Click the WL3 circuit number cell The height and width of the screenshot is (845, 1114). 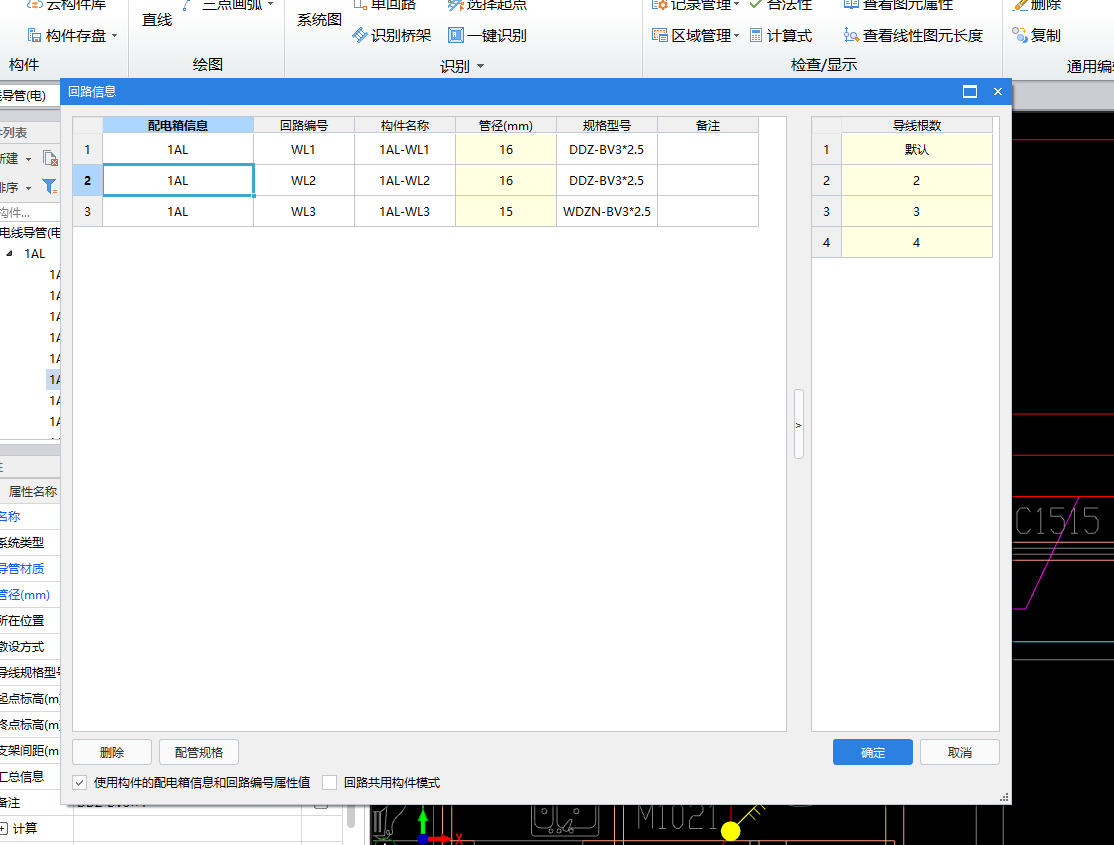(303, 211)
